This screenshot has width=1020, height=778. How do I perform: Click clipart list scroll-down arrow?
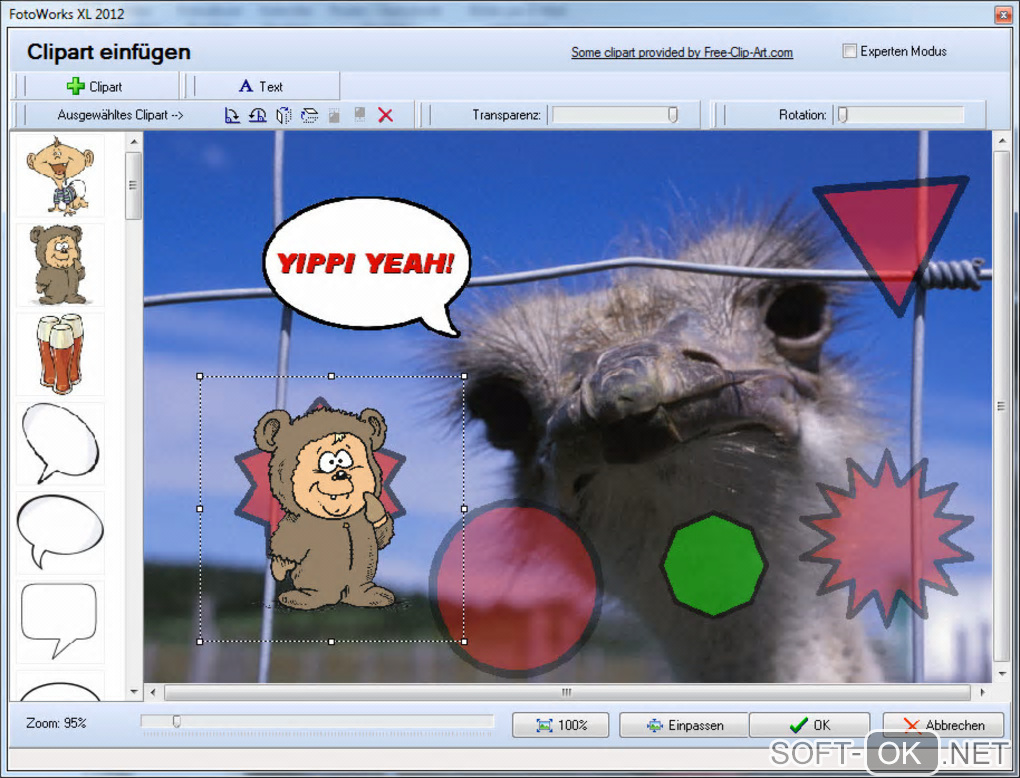click(133, 691)
